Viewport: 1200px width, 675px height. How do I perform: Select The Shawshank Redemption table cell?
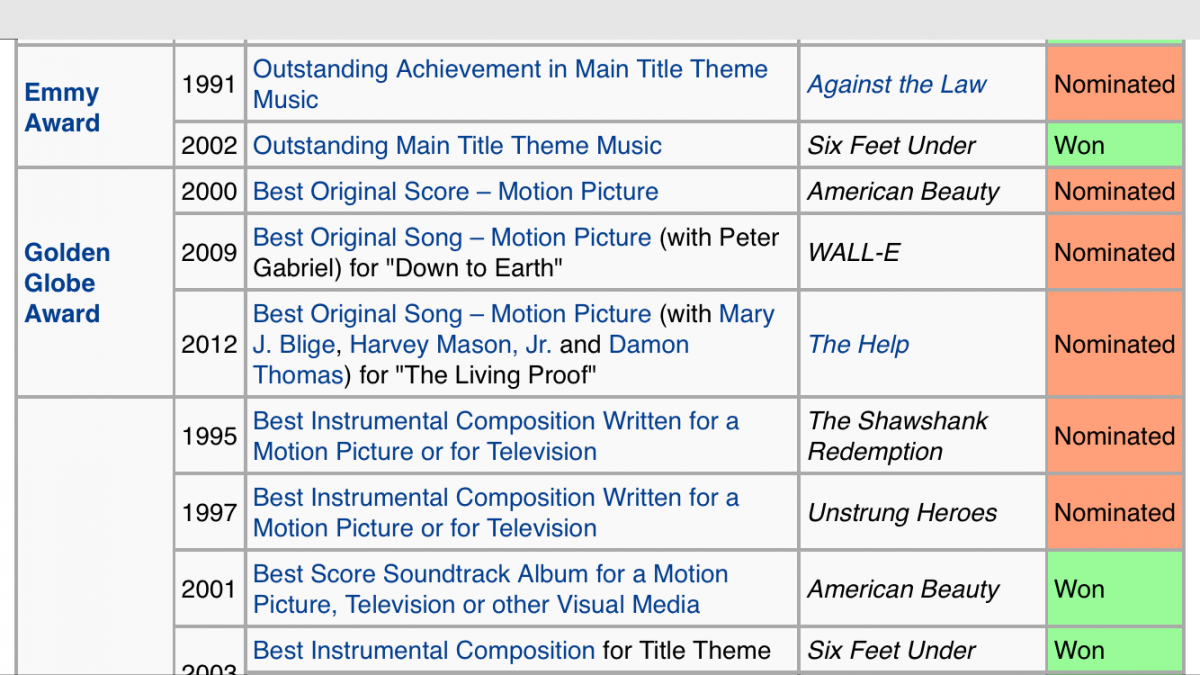pyautogui.click(x=922, y=436)
